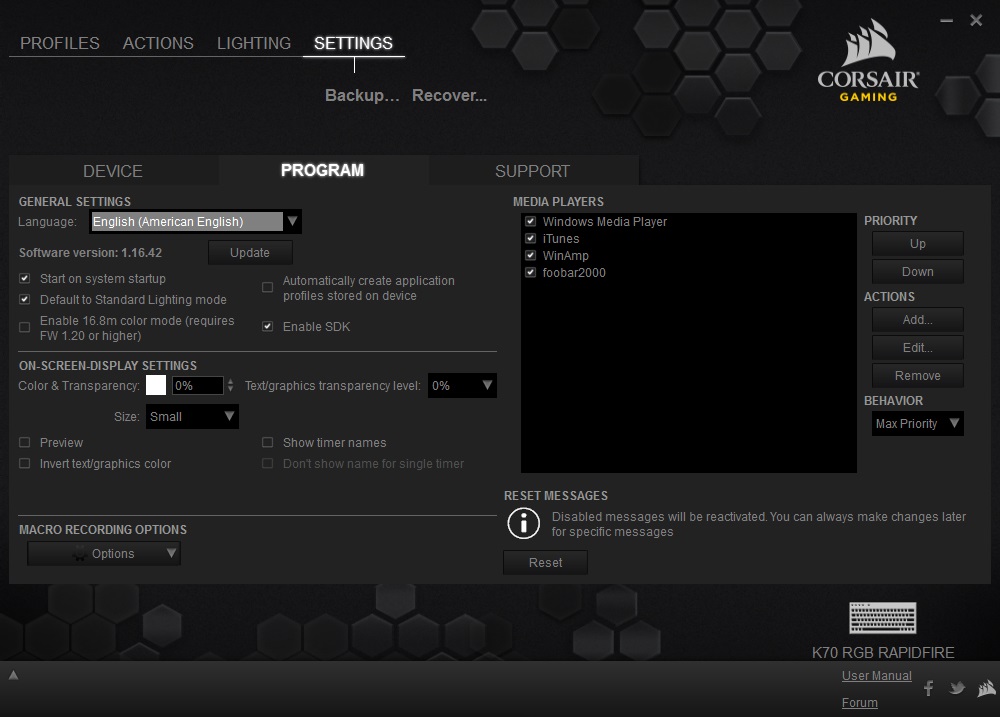
Task: Click the OSD transparency 0% field
Action: pos(198,385)
